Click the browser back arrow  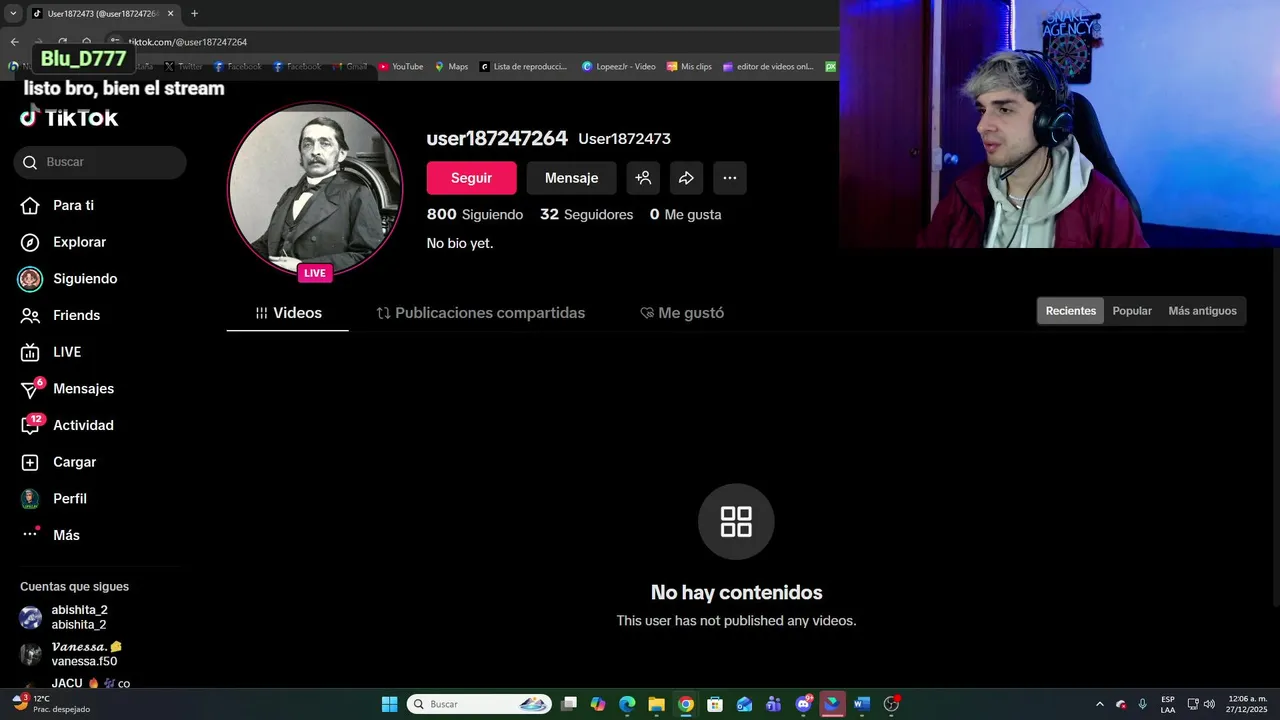(14, 42)
